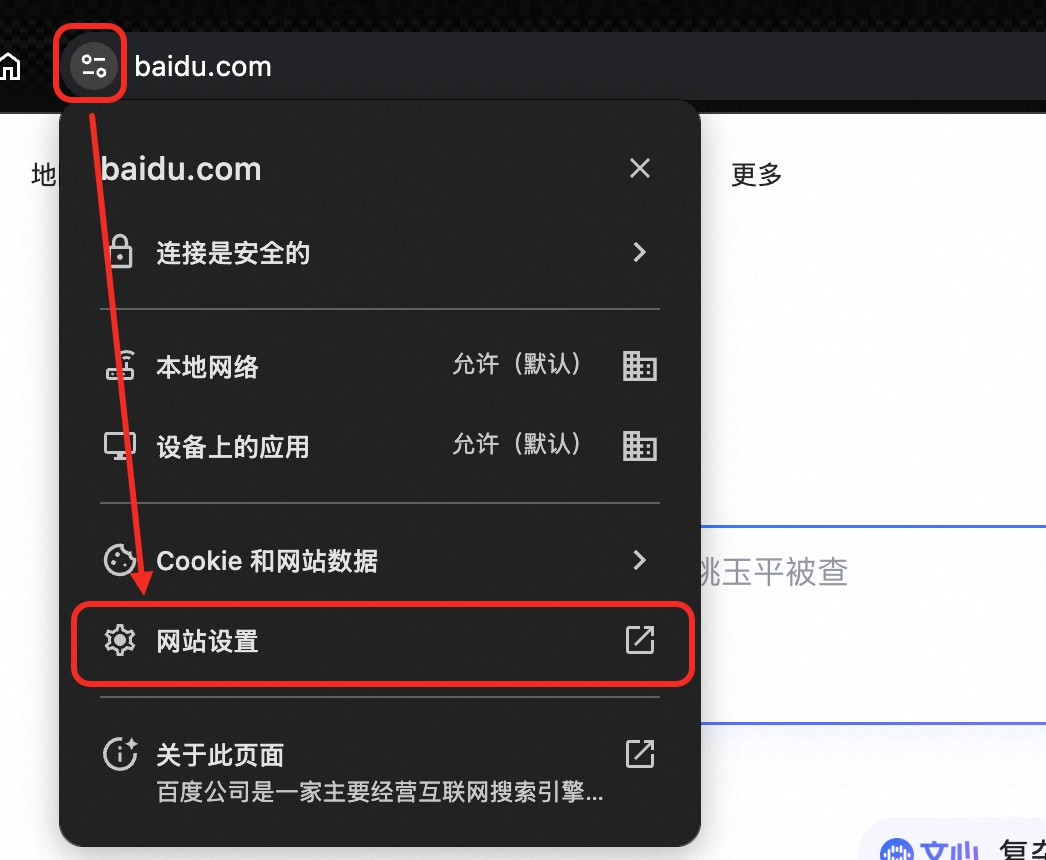Click the managed building icon beside 设备上的应用
1046x860 pixels.
pos(640,446)
